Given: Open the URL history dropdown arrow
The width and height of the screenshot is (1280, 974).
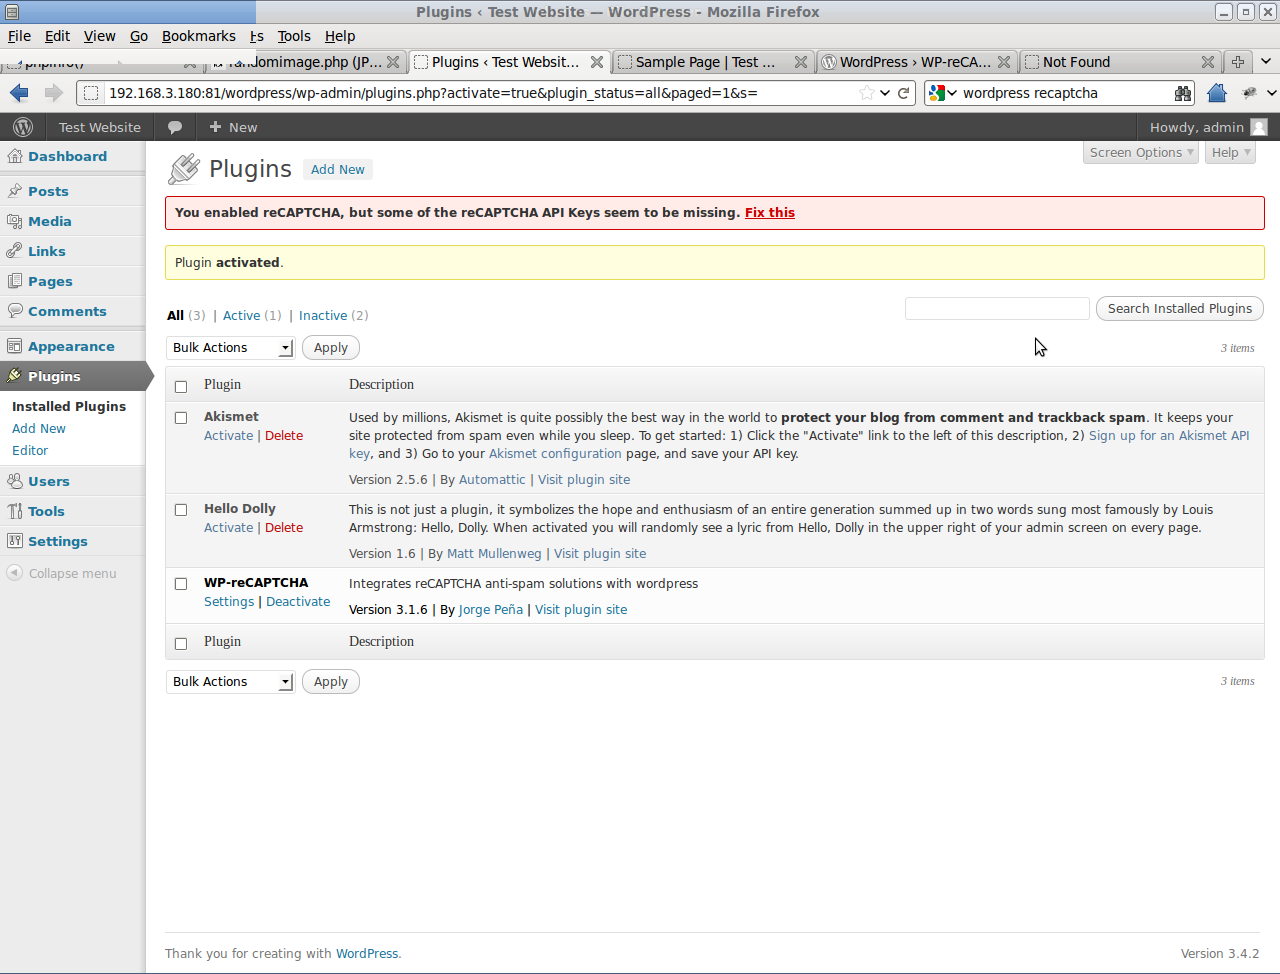Looking at the screenshot, I should (885, 93).
